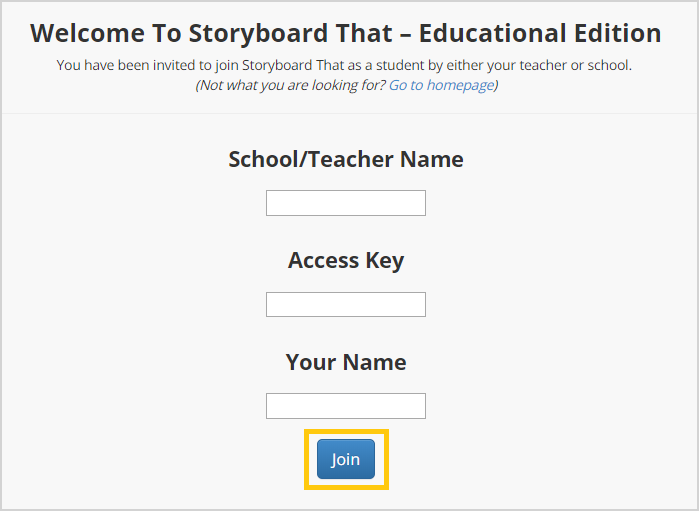The width and height of the screenshot is (699, 511).
Task: Click the Join button
Action: pyautogui.click(x=346, y=459)
